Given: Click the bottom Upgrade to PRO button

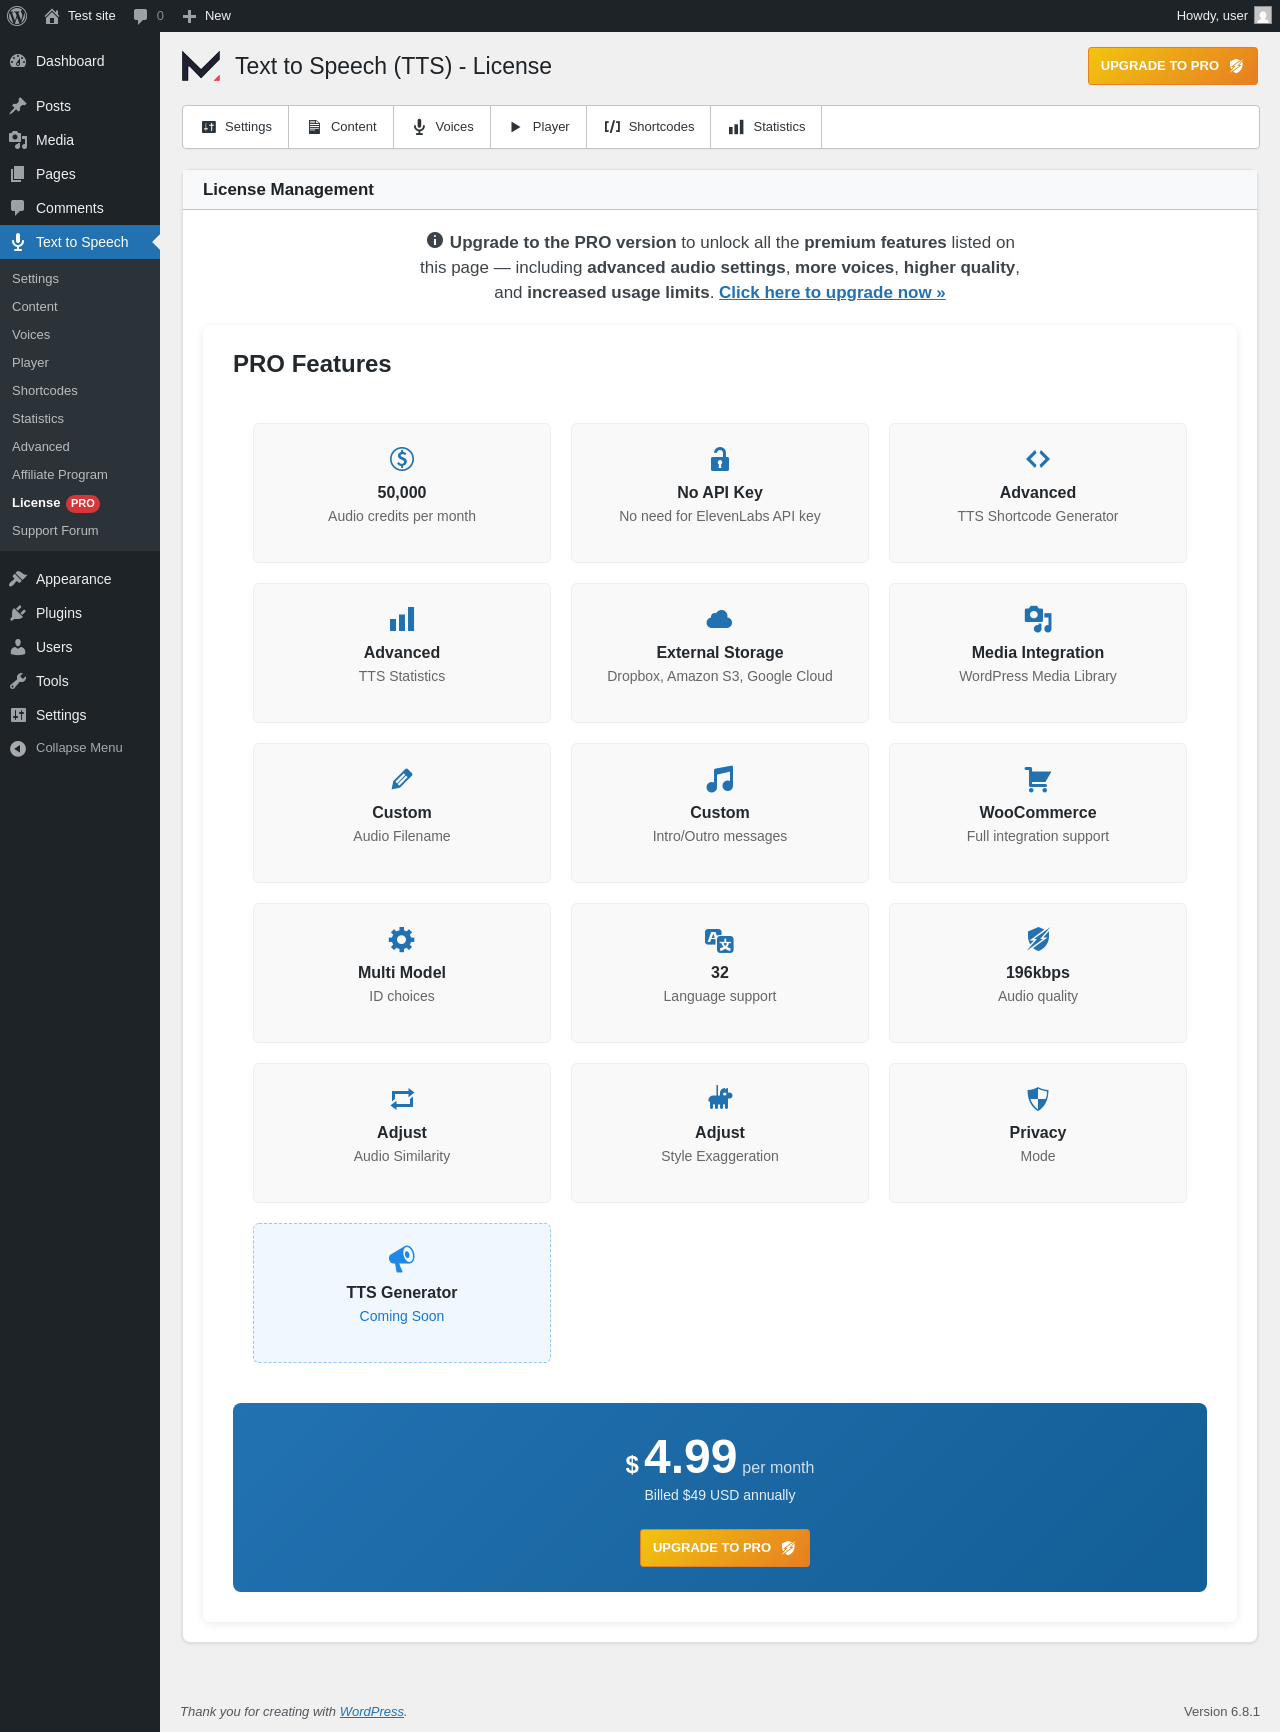Looking at the screenshot, I should click(725, 1548).
